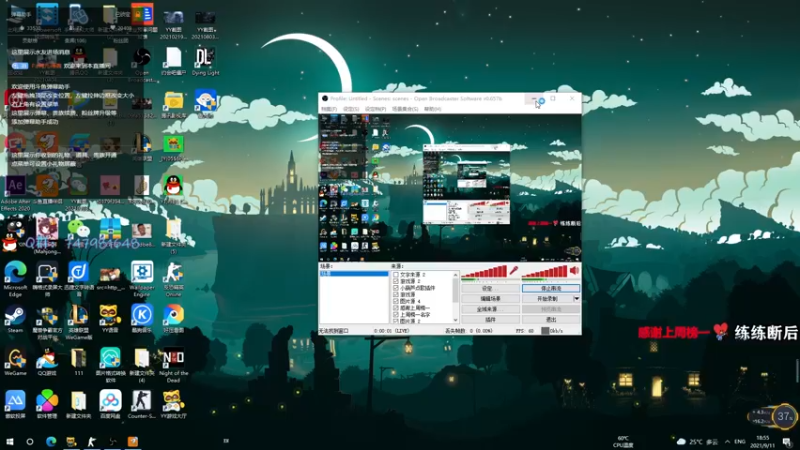Open the taskbar clock and date

tap(762, 441)
